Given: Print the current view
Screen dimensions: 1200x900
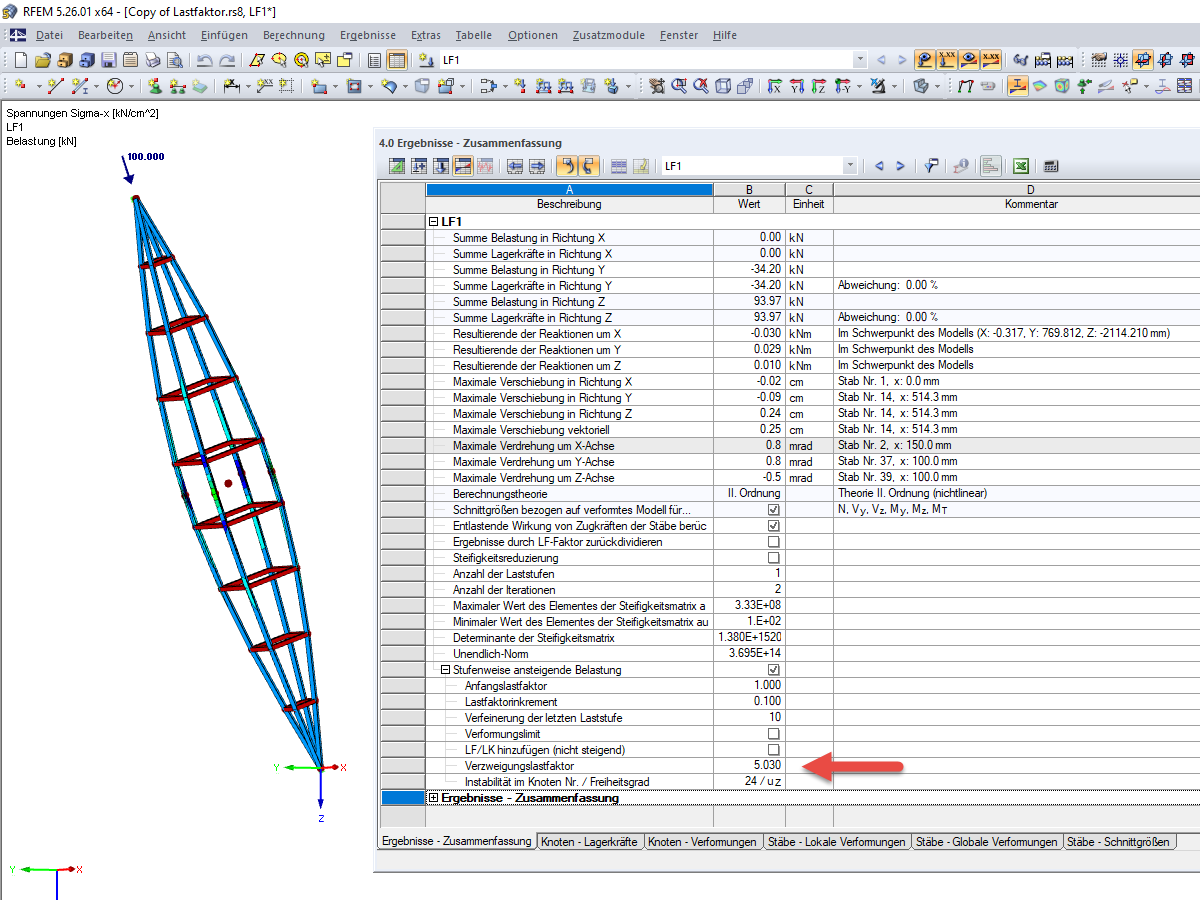Looking at the screenshot, I should [x=154, y=60].
